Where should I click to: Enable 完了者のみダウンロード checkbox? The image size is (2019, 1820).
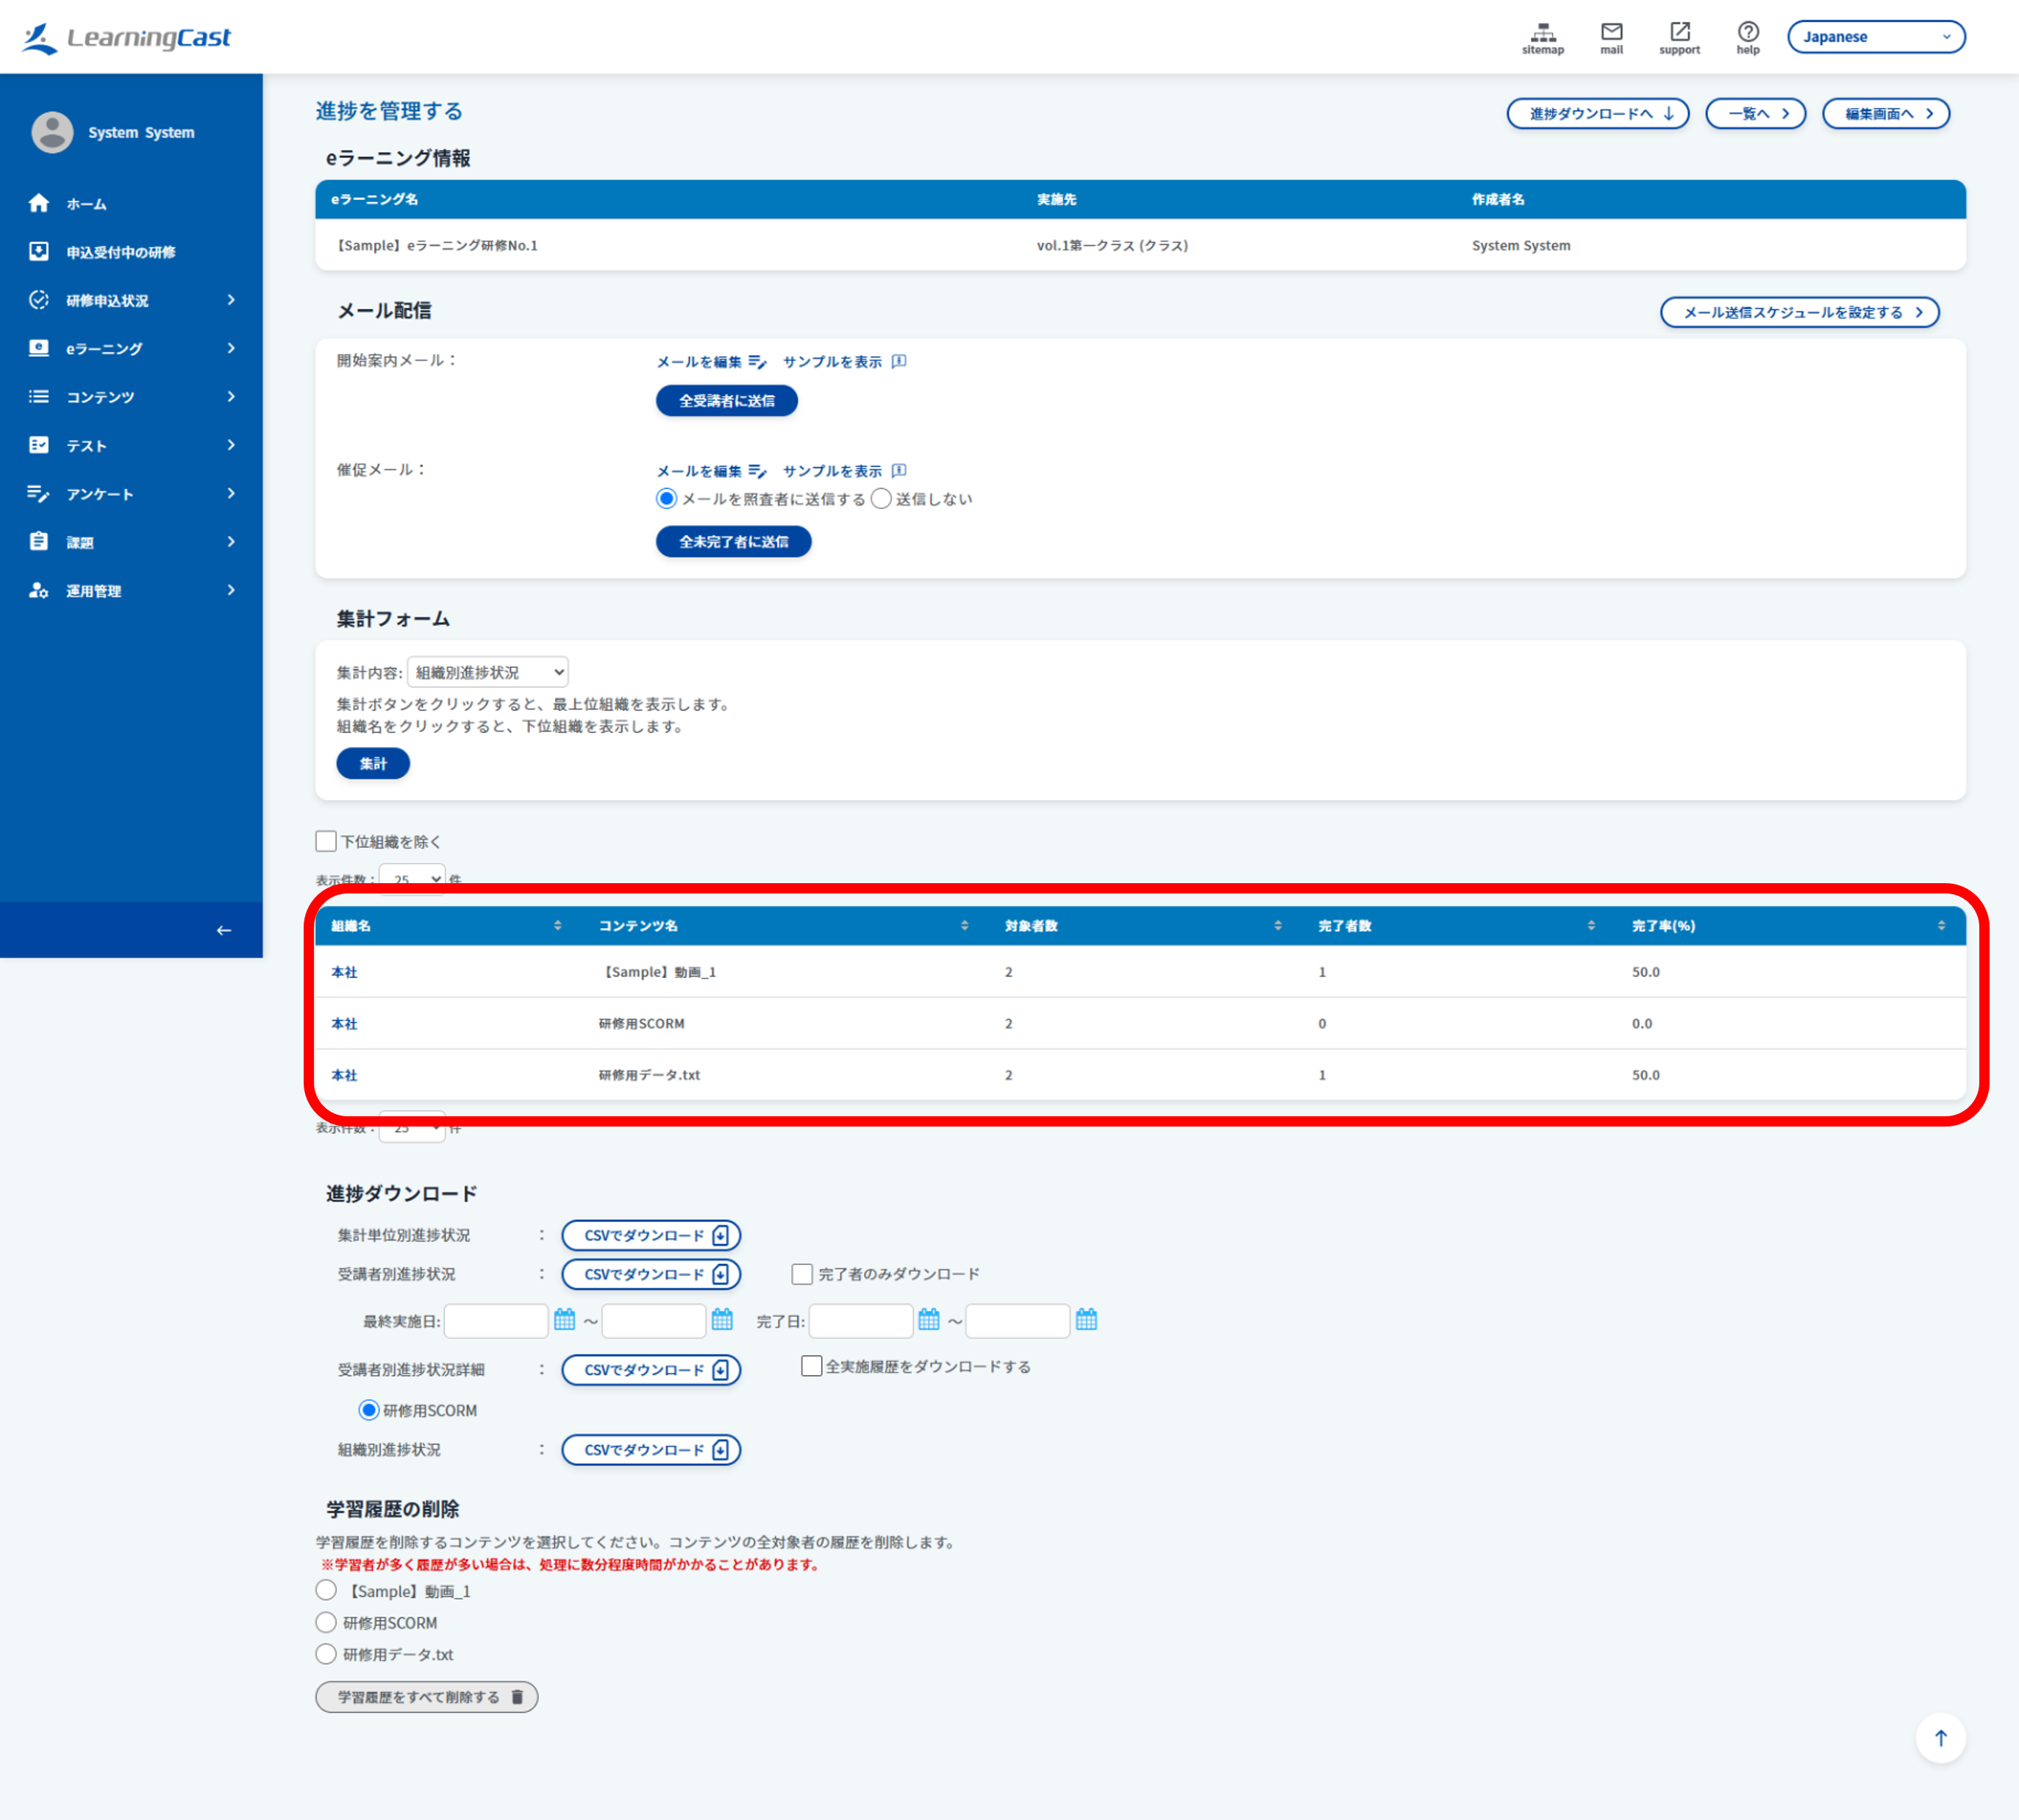(801, 1273)
